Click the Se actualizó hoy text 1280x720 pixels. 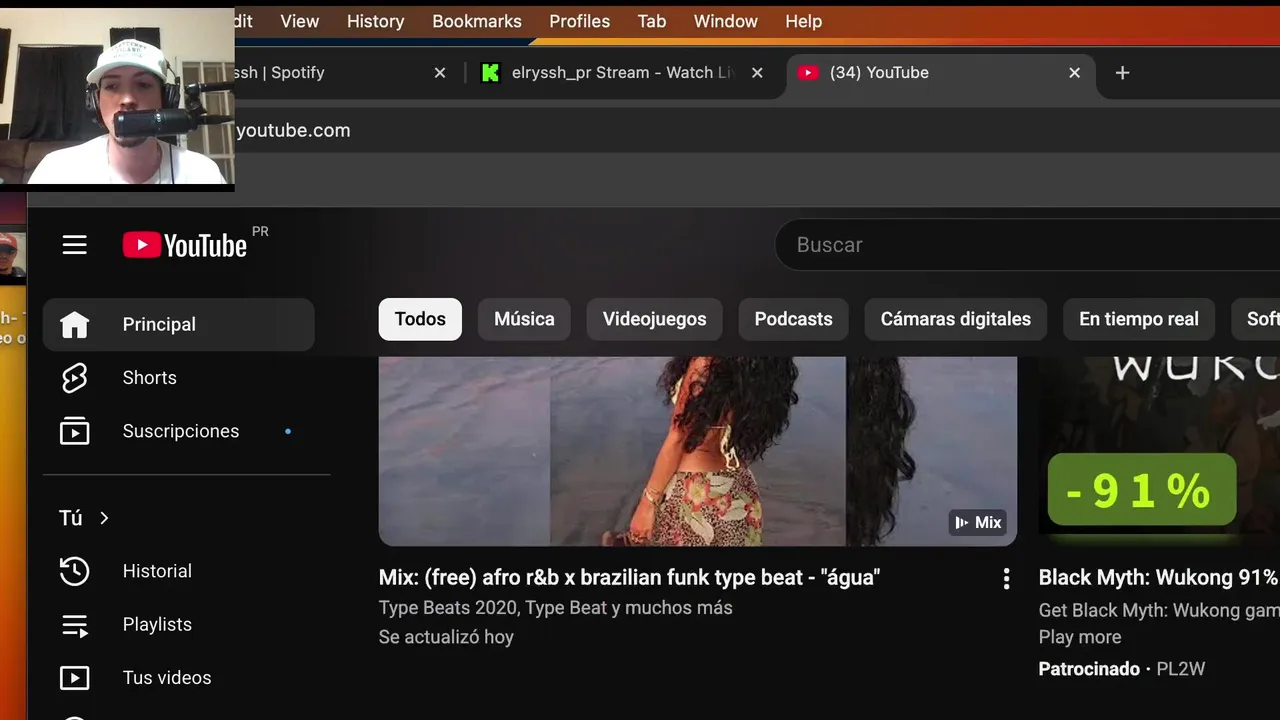point(446,637)
